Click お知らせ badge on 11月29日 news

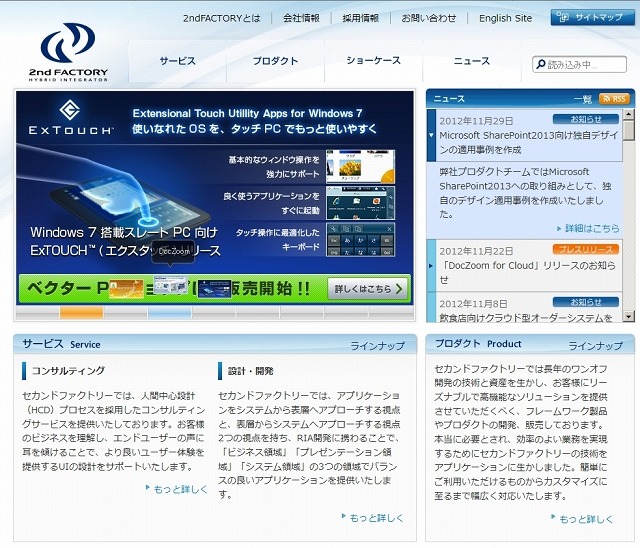point(586,120)
